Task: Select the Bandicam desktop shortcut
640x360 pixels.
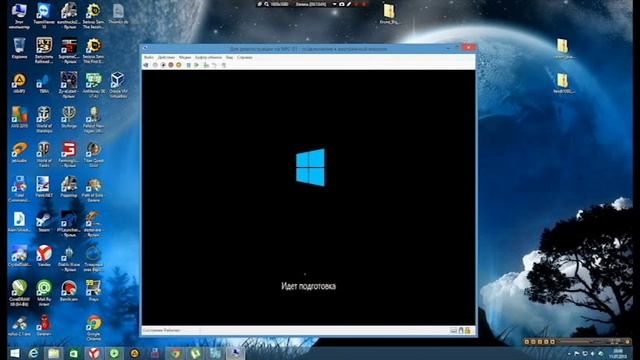Action: click(x=69, y=291)
